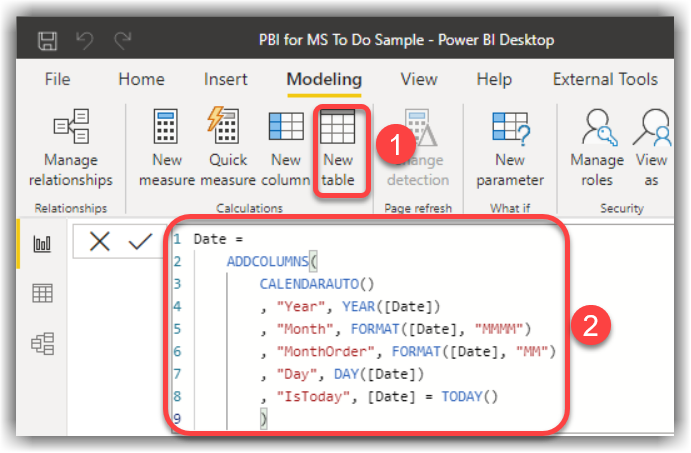Click TODAY() function on line 8

pos(470,397)
